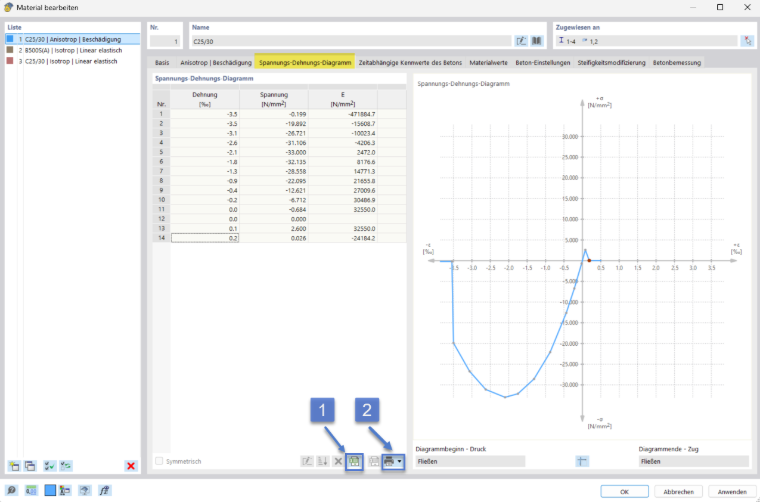Click the E value -471884.7
Image resolution: width=760 pixels, height=502 pixels.
[343, 114]
